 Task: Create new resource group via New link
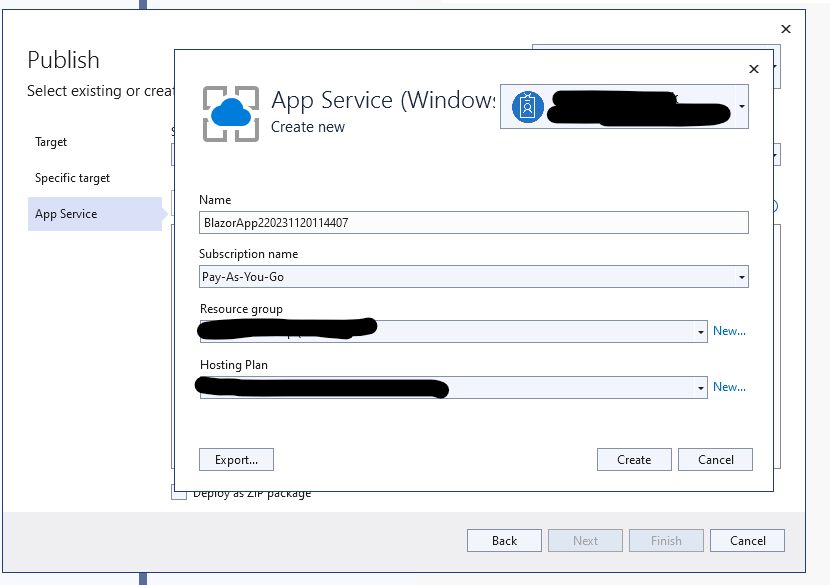[x=729, y=331]
